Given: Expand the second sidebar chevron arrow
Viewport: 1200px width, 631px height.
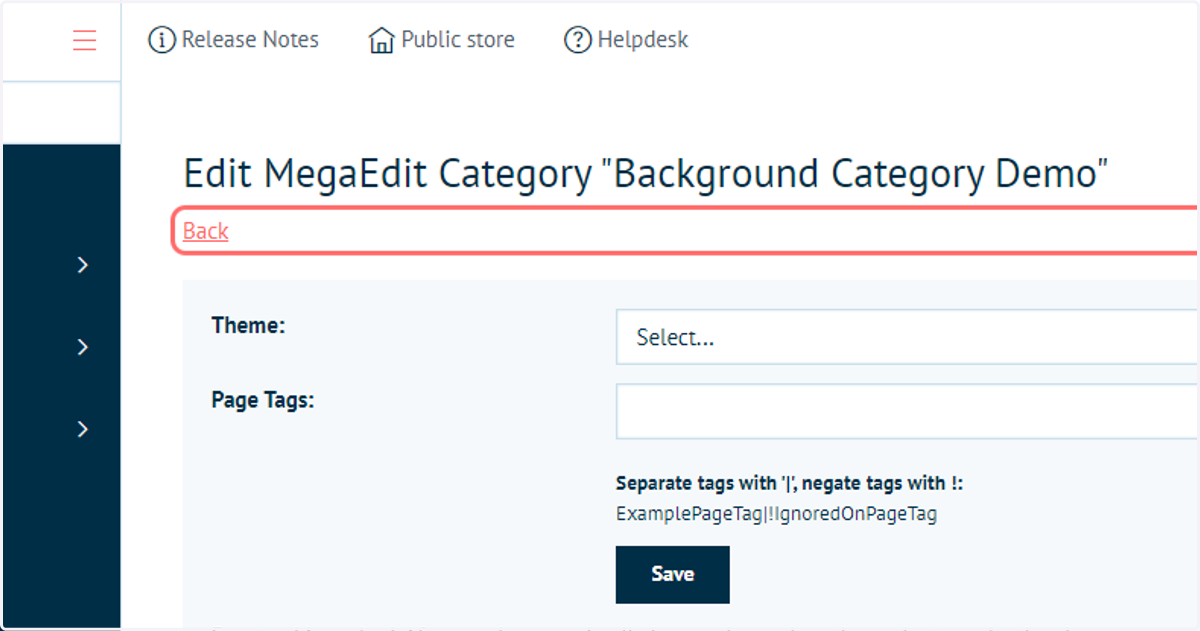Looking at the screenshot, I should point(83,347).
